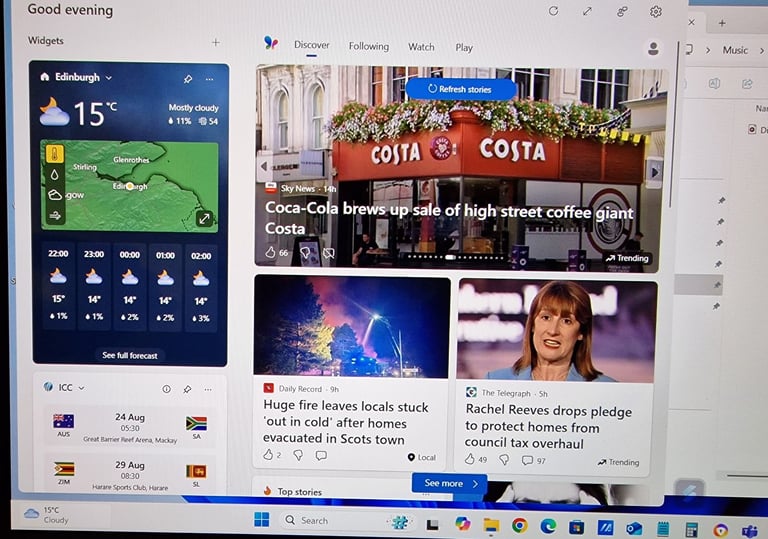The width and height of the screenshot is (768, 539).
Task: Open the Coca-Cola brews up Costa sale headline
Action: 449,219
